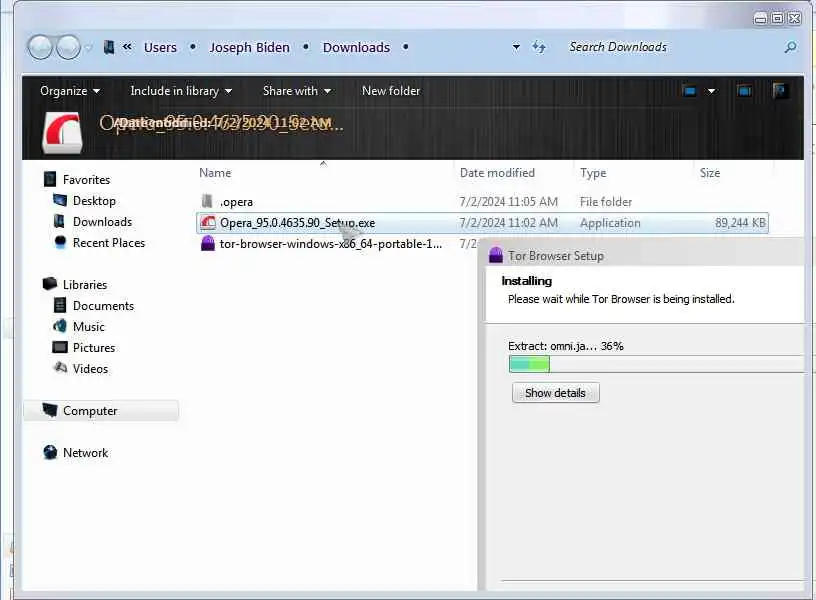Select Downloads in the address breadcrumb

(356, 47)
